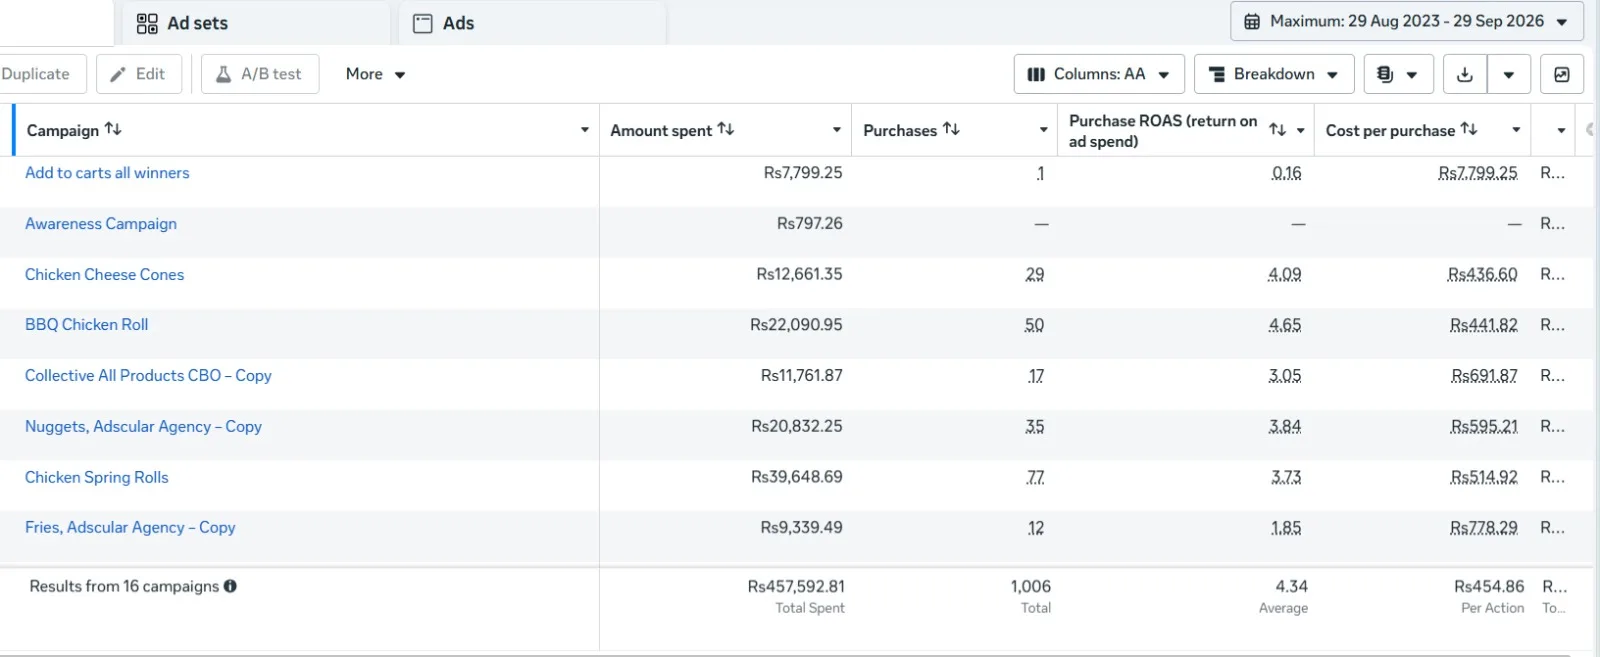Click cost per purchase Rs778.29

(1484, 528)
